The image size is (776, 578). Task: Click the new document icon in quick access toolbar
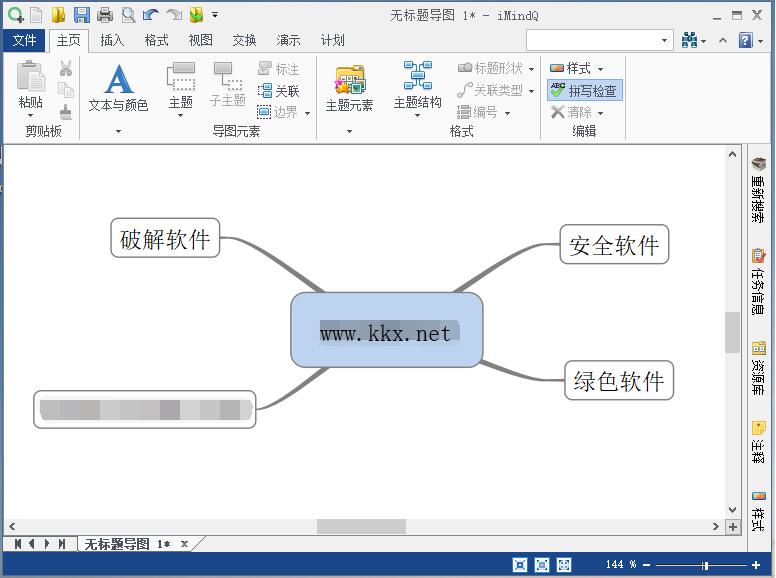[x=36, y=15]
